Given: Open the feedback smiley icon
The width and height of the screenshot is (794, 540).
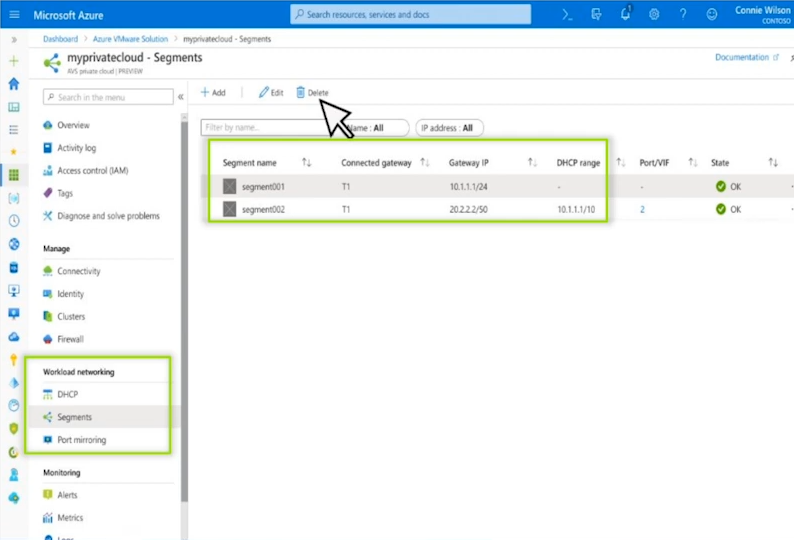Looking at the screenshot, I should tap(711, 15).
